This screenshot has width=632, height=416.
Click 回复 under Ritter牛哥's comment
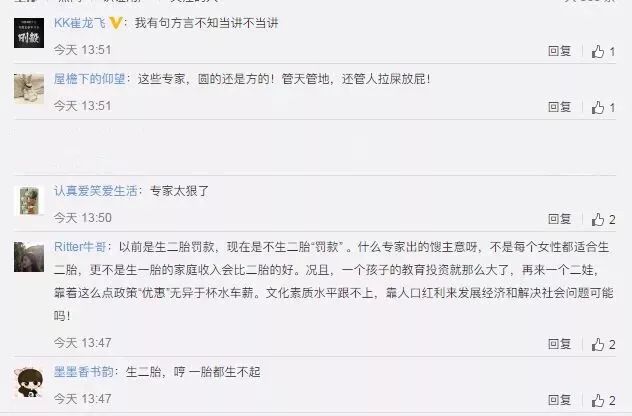pos(559,344)
